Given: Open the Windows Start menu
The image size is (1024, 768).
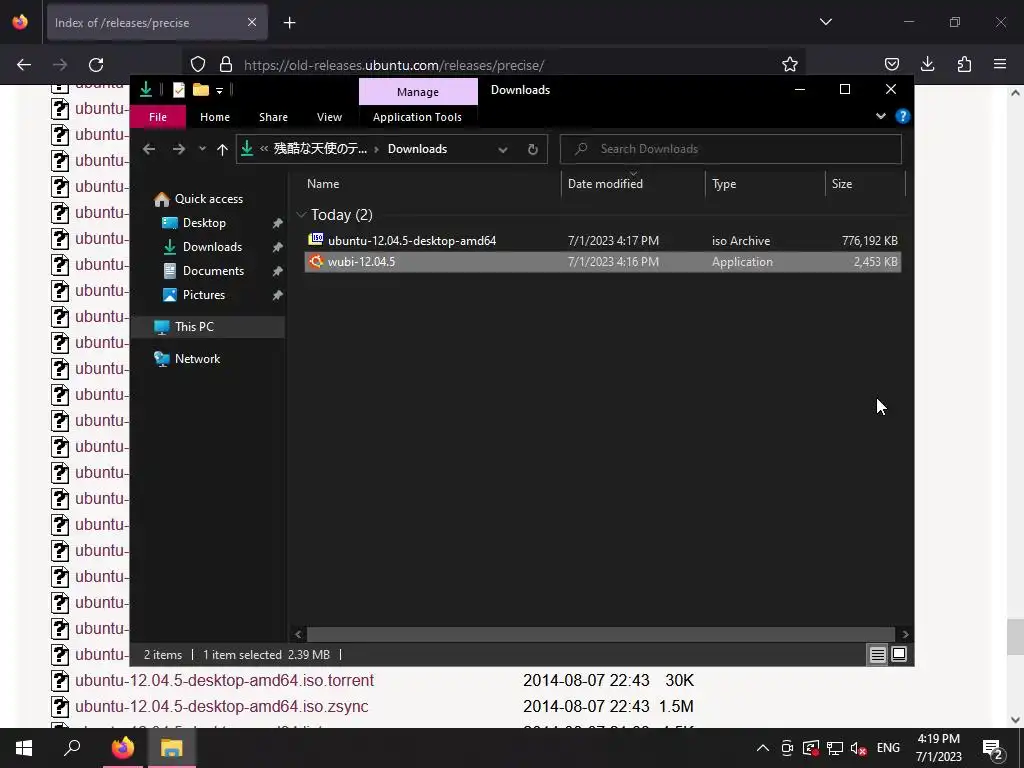Looking at the screenshot, I should (24, 748).
